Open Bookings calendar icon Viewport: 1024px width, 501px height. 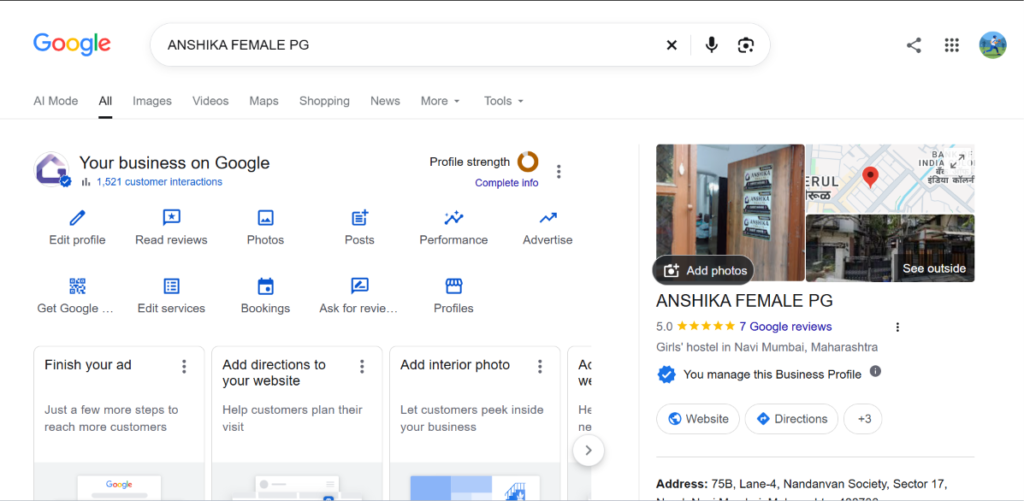click(x=265, y=286)
